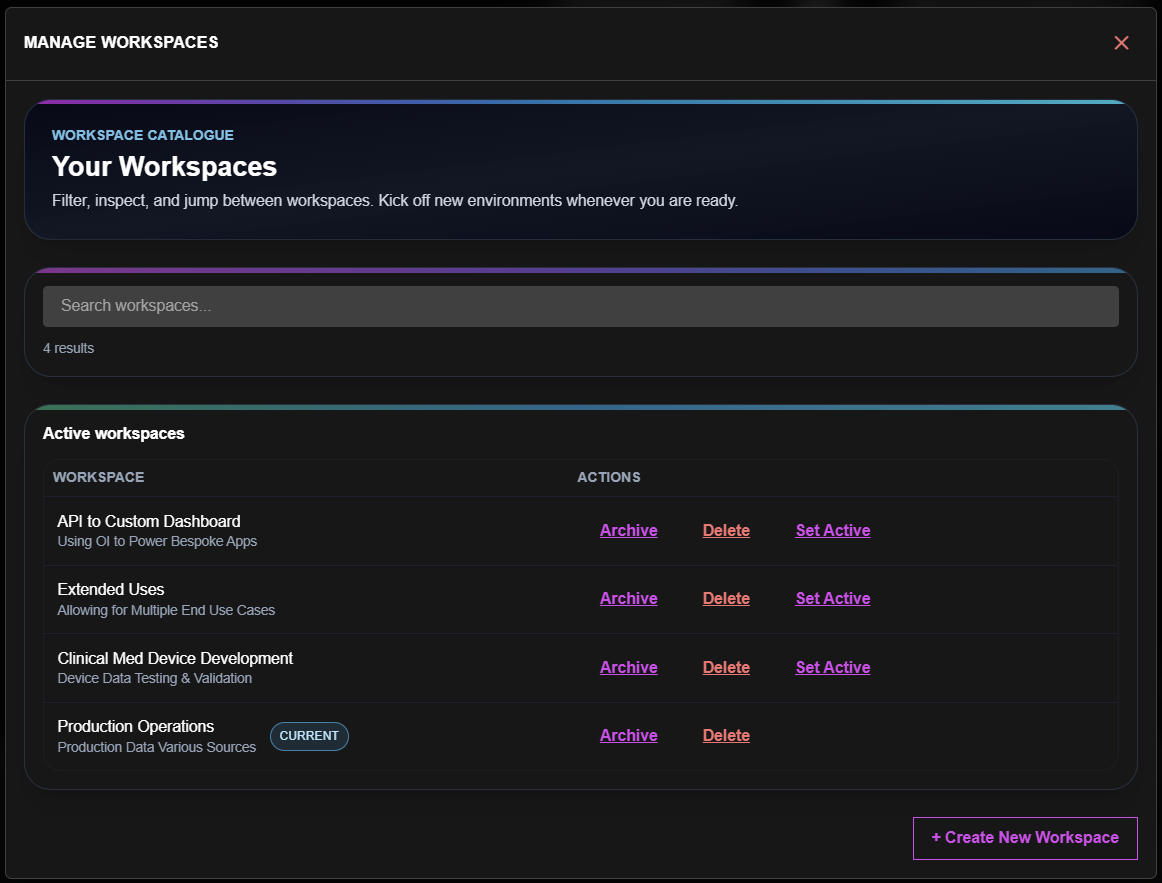Viewport: 1162px width, 883px height.
Task: Click the '4 results' count text
Action: click(68, 348)
